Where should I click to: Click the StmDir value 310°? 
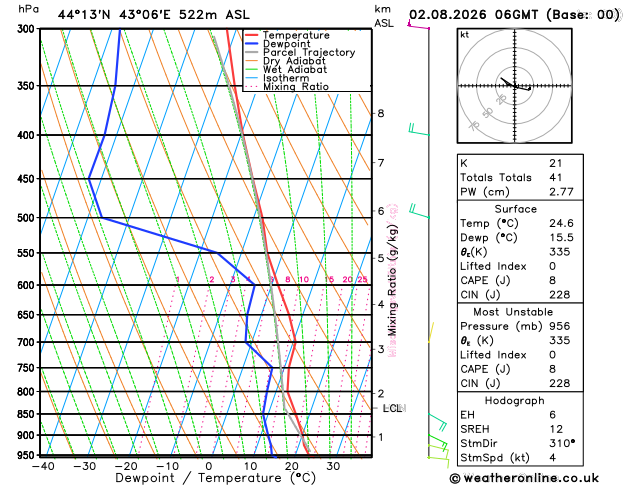(562, 443)
